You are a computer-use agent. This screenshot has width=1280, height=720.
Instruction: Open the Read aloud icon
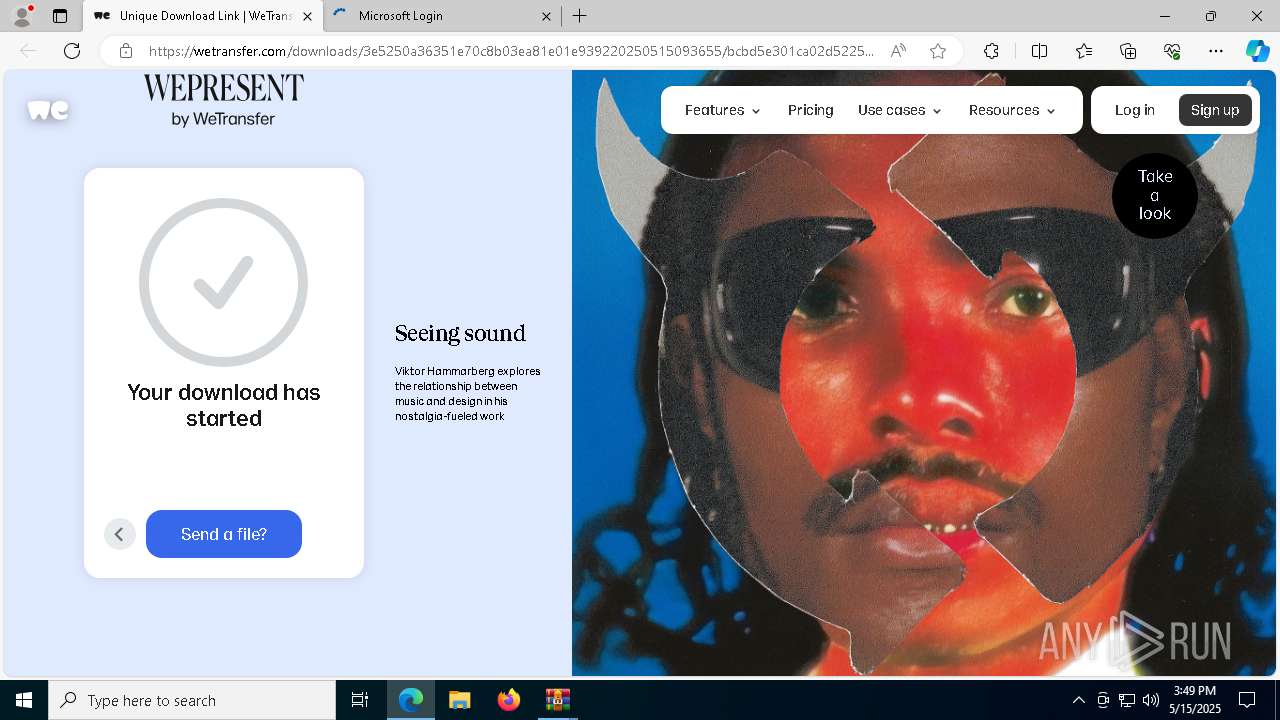tap(898, 51)
